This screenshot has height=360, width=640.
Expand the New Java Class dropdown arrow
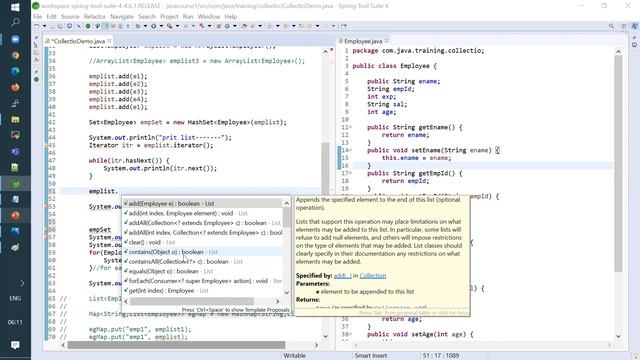tap(235, 26)
